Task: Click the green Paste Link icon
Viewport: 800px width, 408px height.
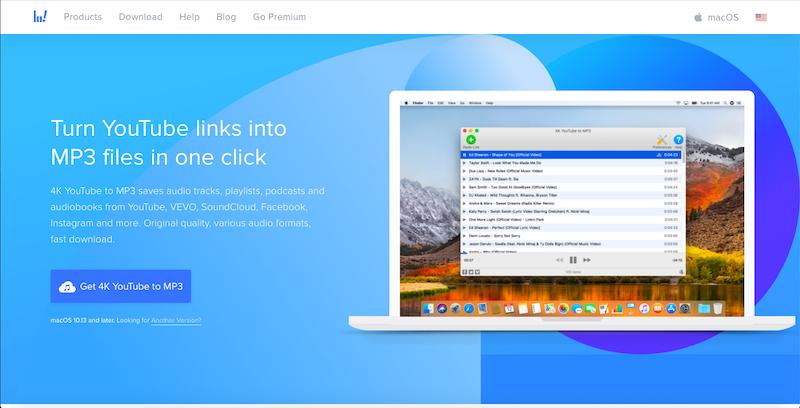Action: coord(471,140)
